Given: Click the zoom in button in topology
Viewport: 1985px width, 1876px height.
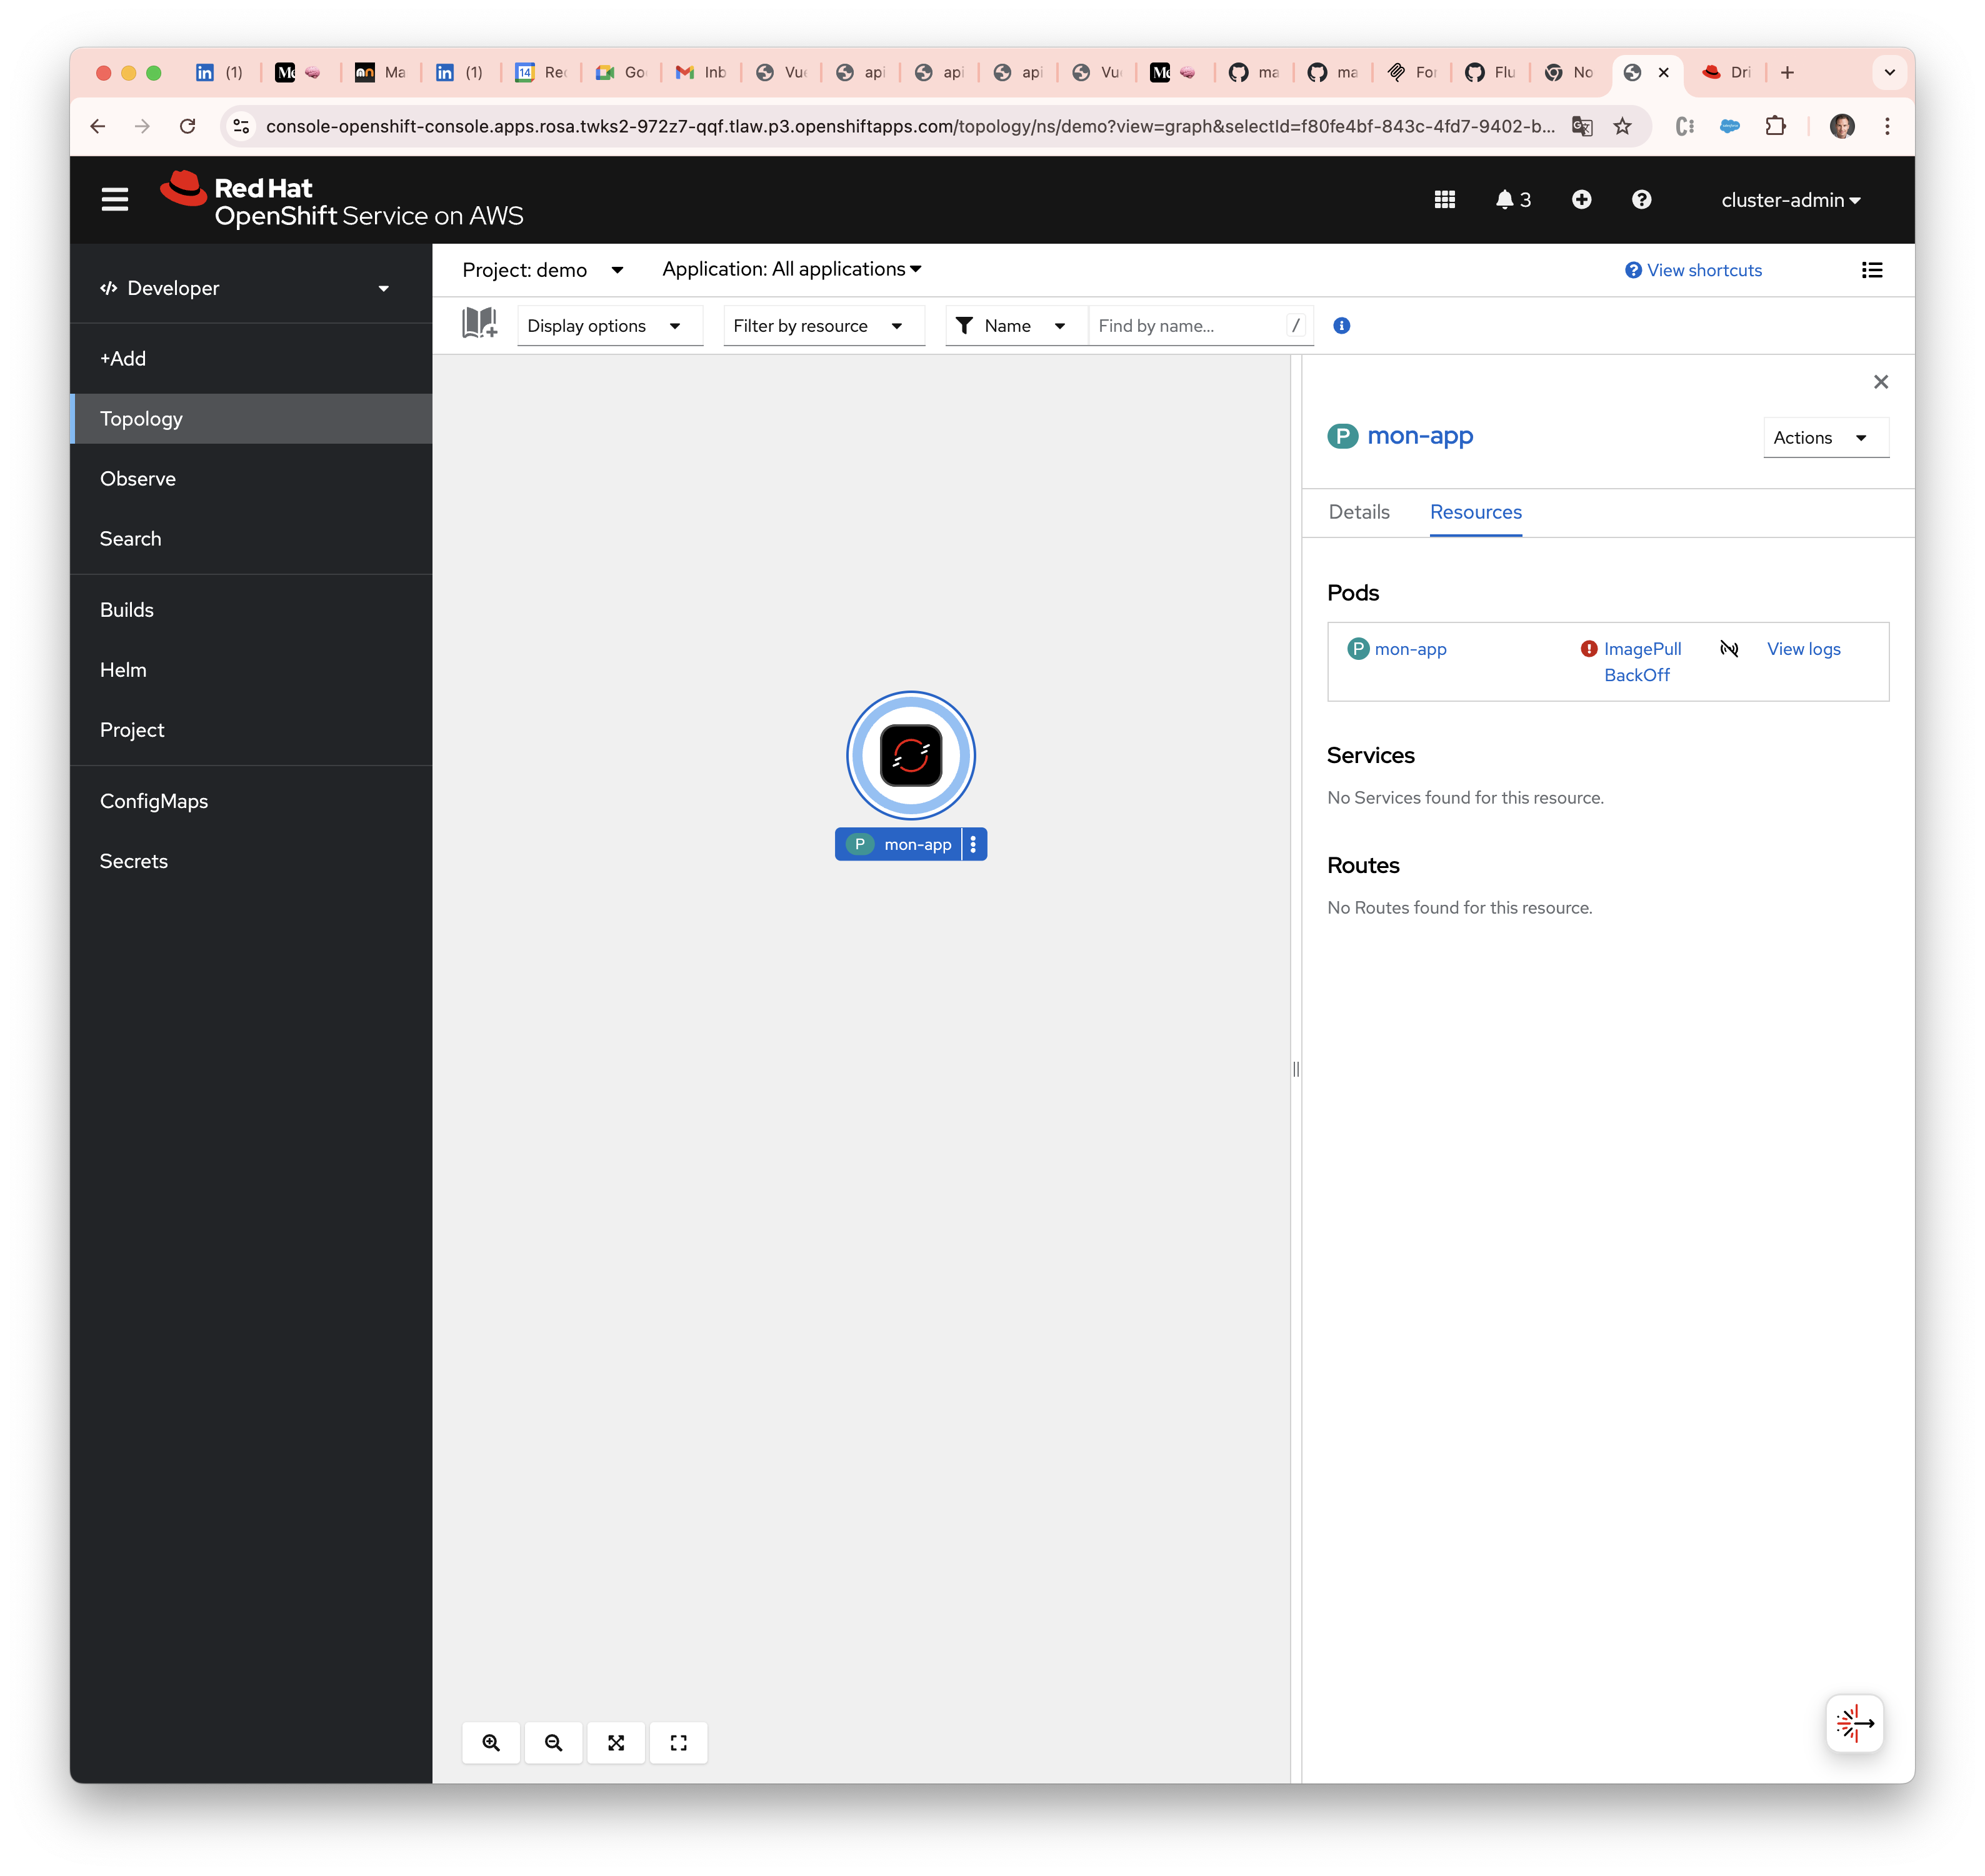Looking at the screenshot, I should coord(491,1743).
